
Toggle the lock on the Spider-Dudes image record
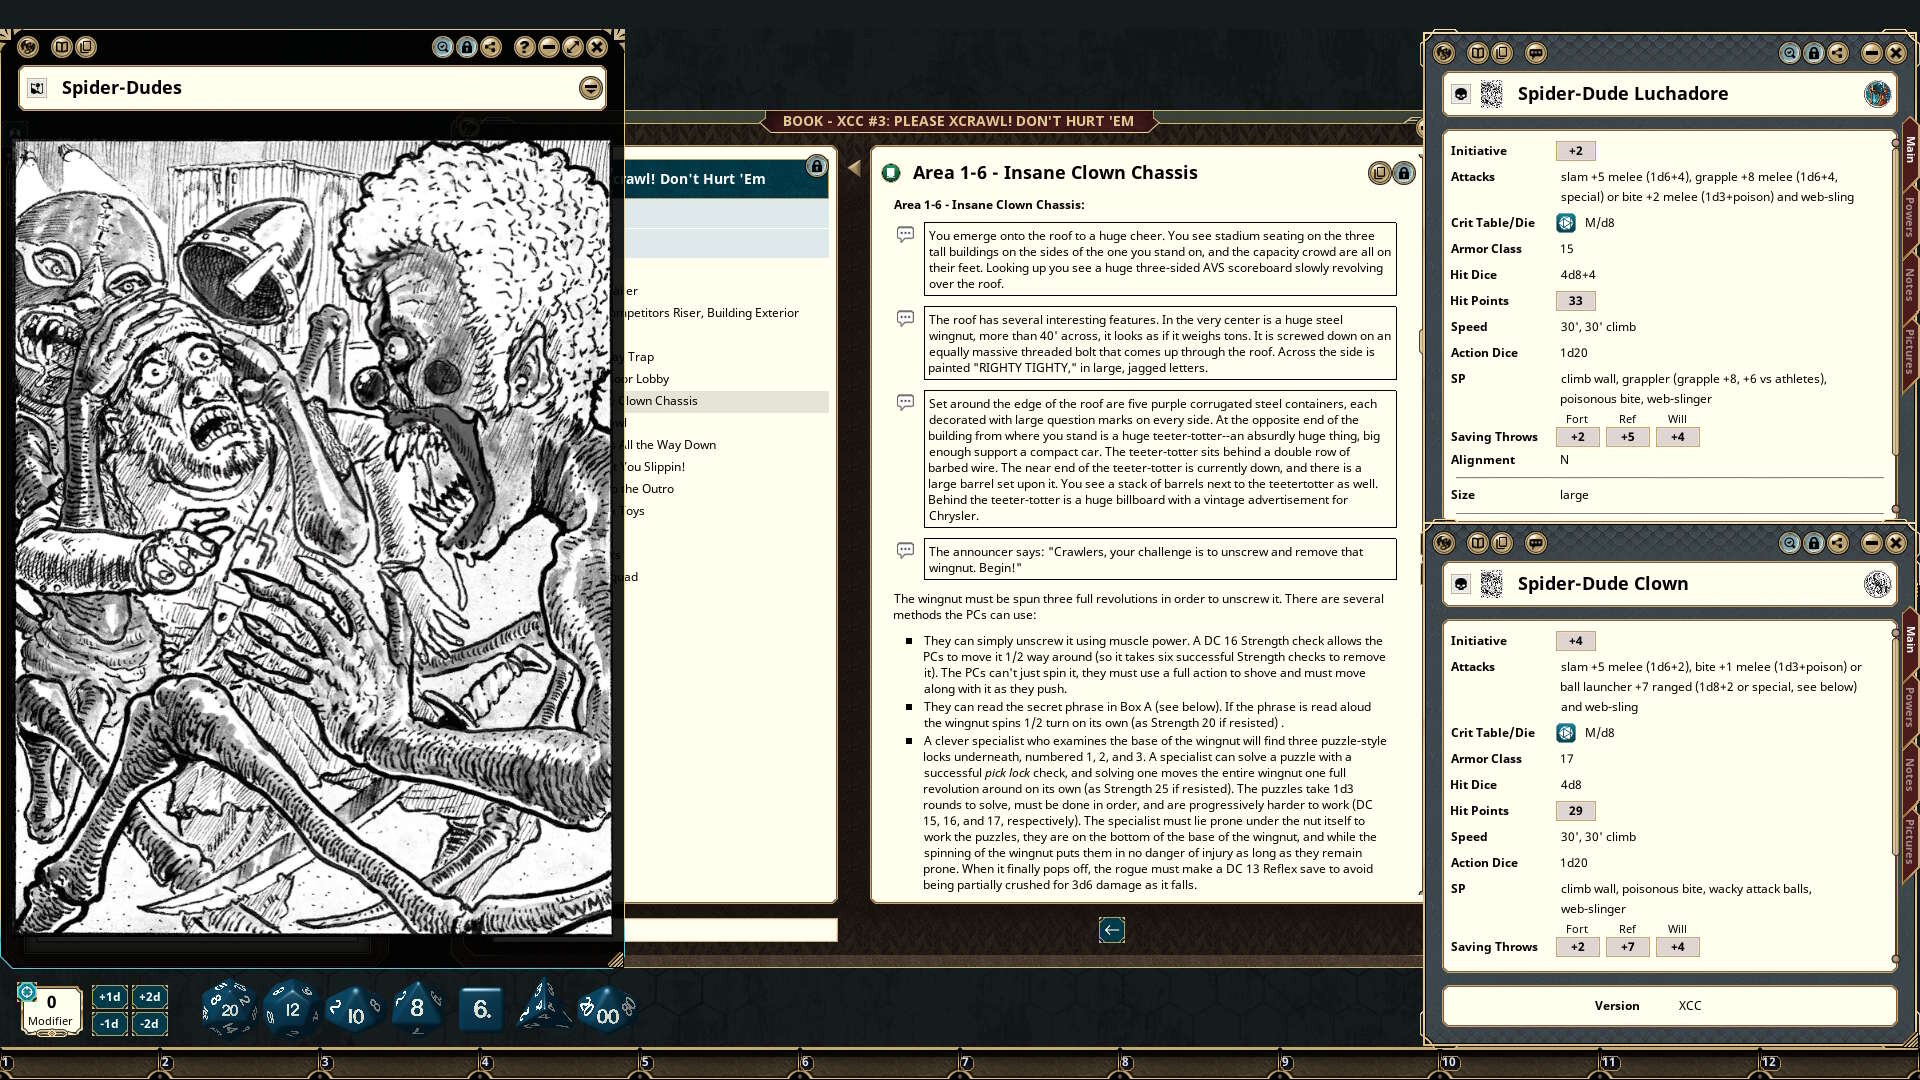coord(467,47)
